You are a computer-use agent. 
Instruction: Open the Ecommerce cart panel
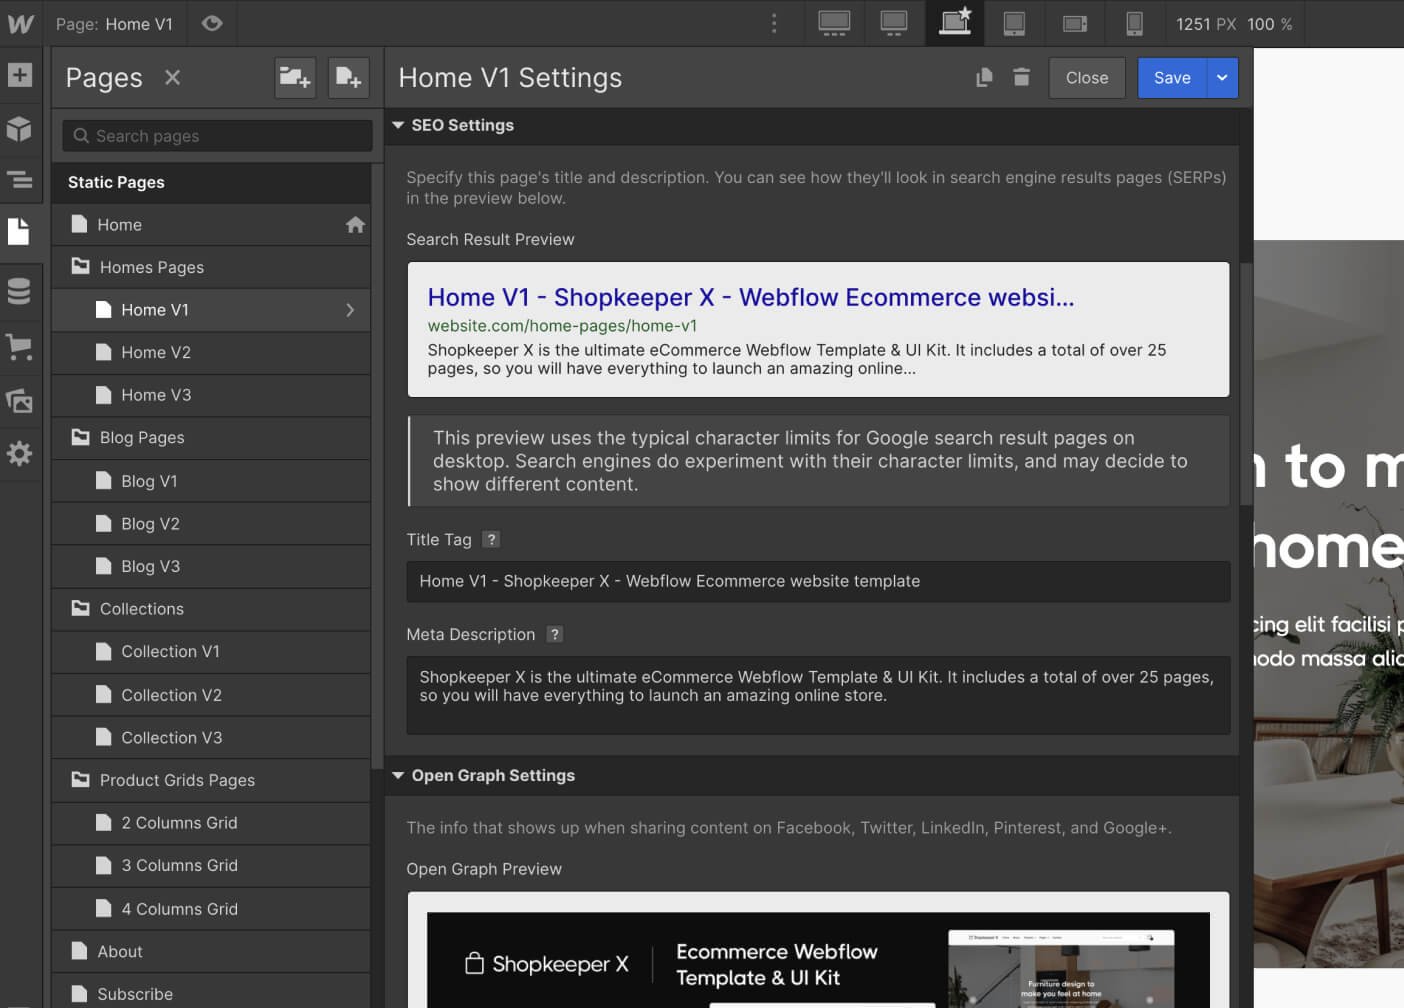(x=19, y=346)
